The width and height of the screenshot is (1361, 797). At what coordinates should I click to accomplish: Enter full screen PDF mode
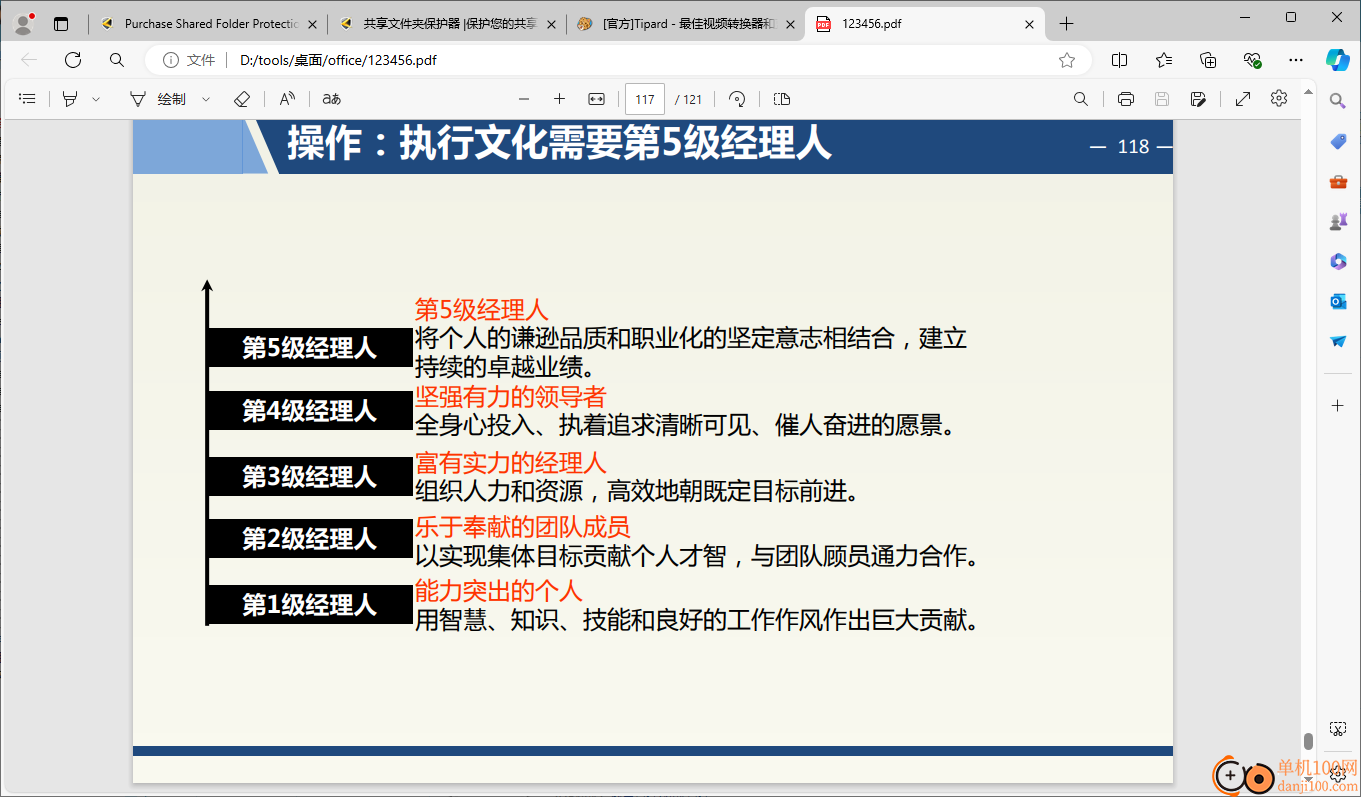click(1243, 99)
